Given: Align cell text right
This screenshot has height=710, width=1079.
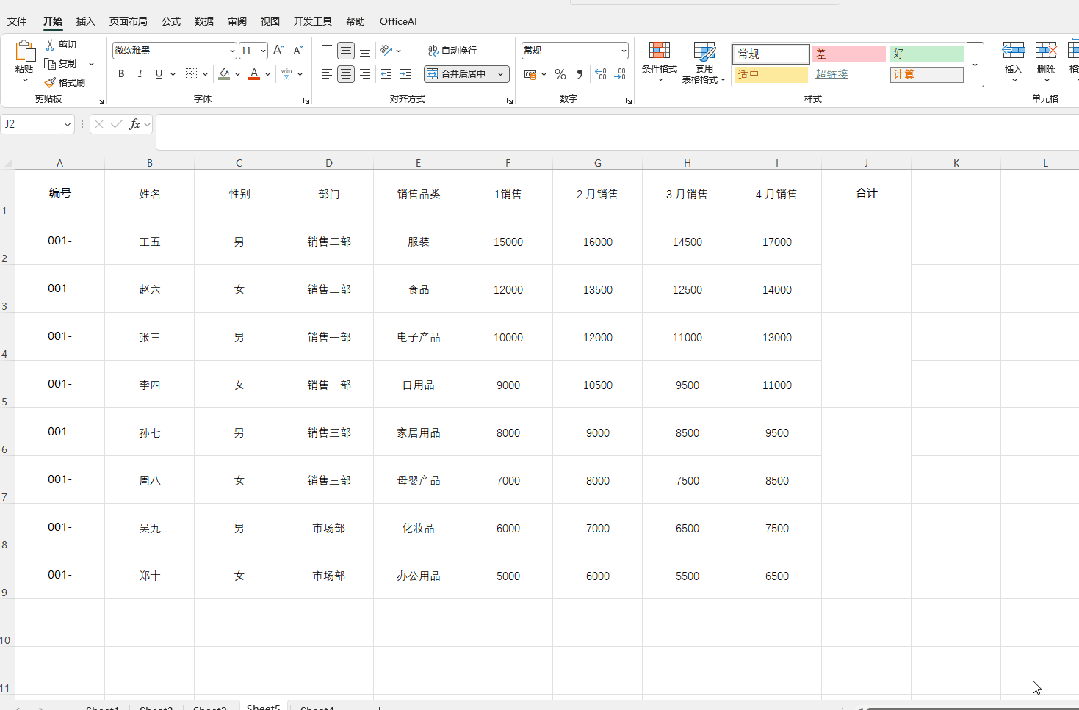Looking at the screenshot, I should point(365,74).
